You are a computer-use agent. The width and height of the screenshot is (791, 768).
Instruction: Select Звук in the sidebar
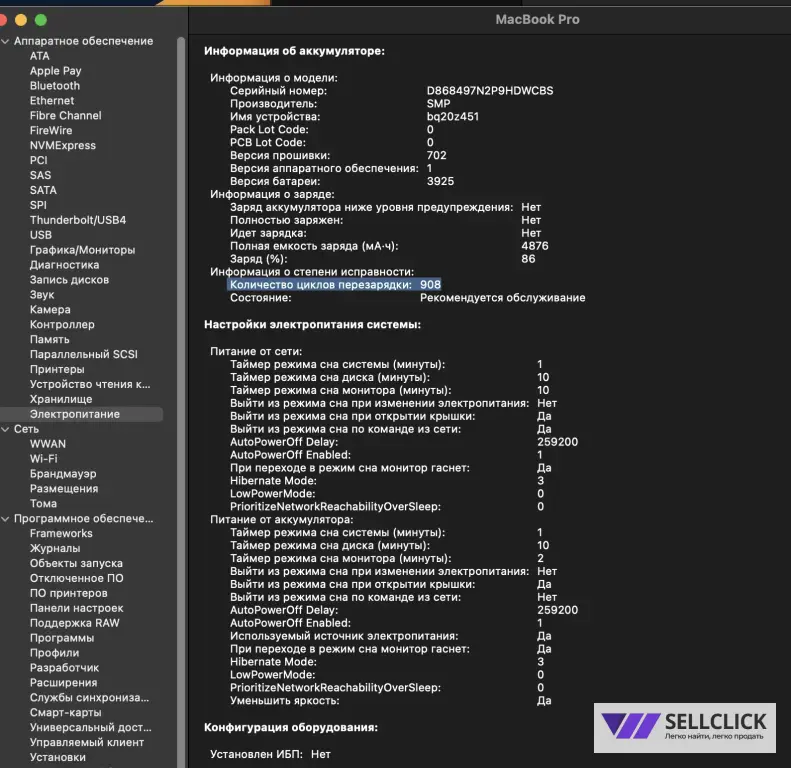[42, 295]
